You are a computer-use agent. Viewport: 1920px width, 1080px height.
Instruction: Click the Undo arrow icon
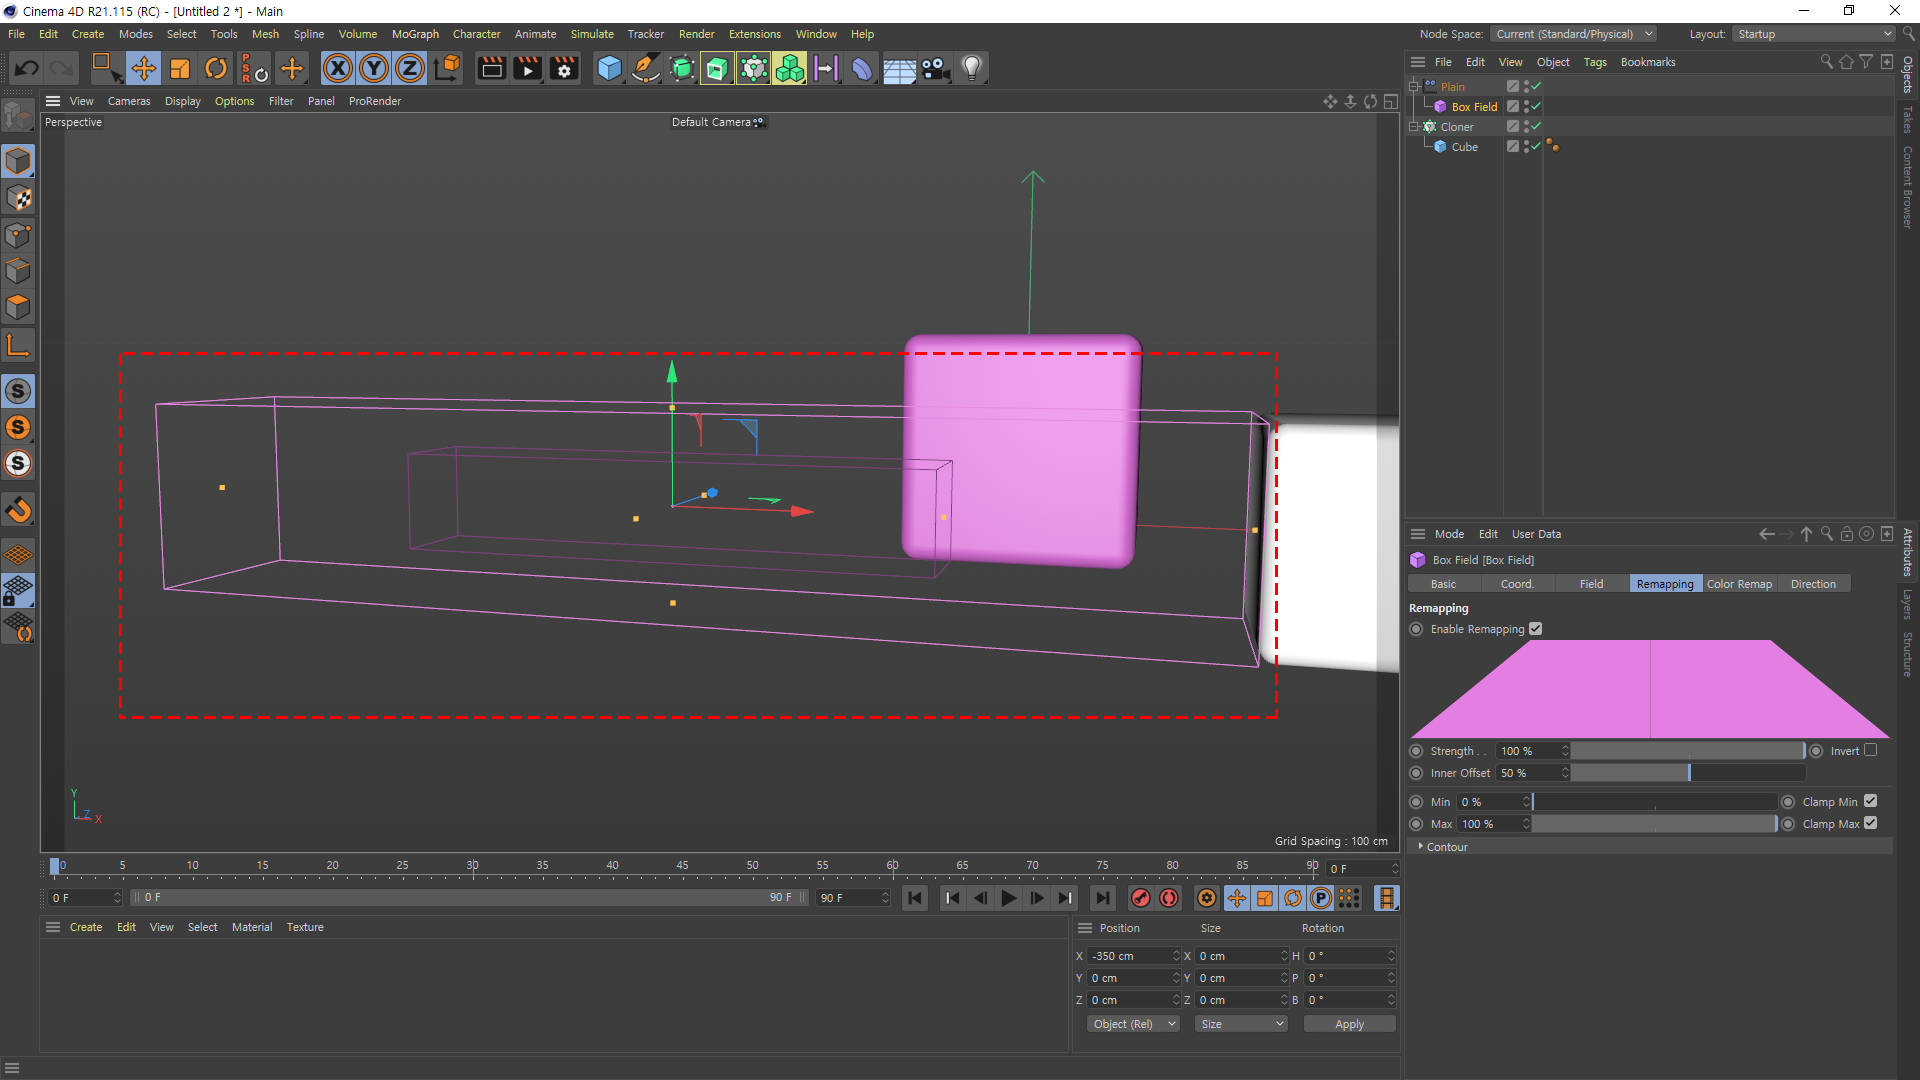(27, 68)
